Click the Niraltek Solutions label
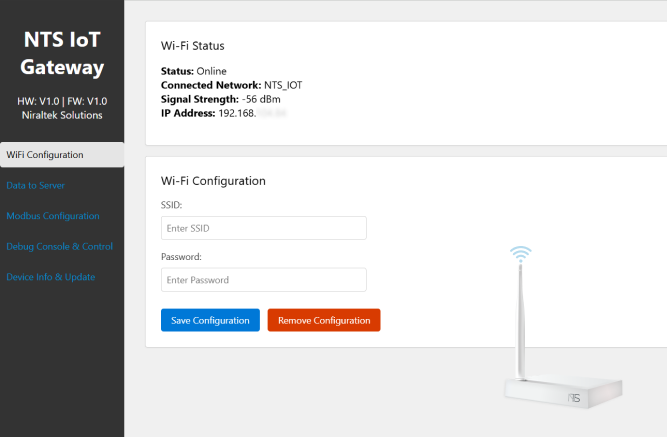 point(62,115)
